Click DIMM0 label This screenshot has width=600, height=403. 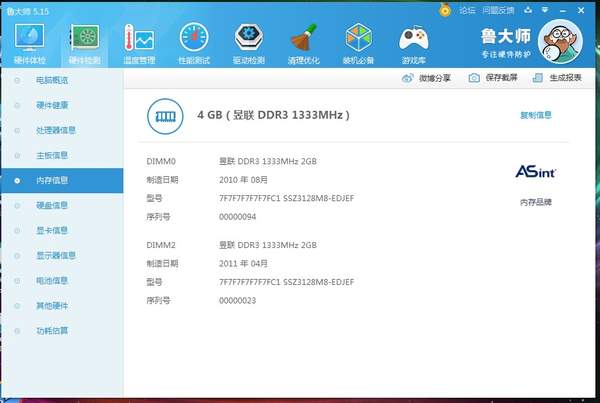[x=161, y=162]
